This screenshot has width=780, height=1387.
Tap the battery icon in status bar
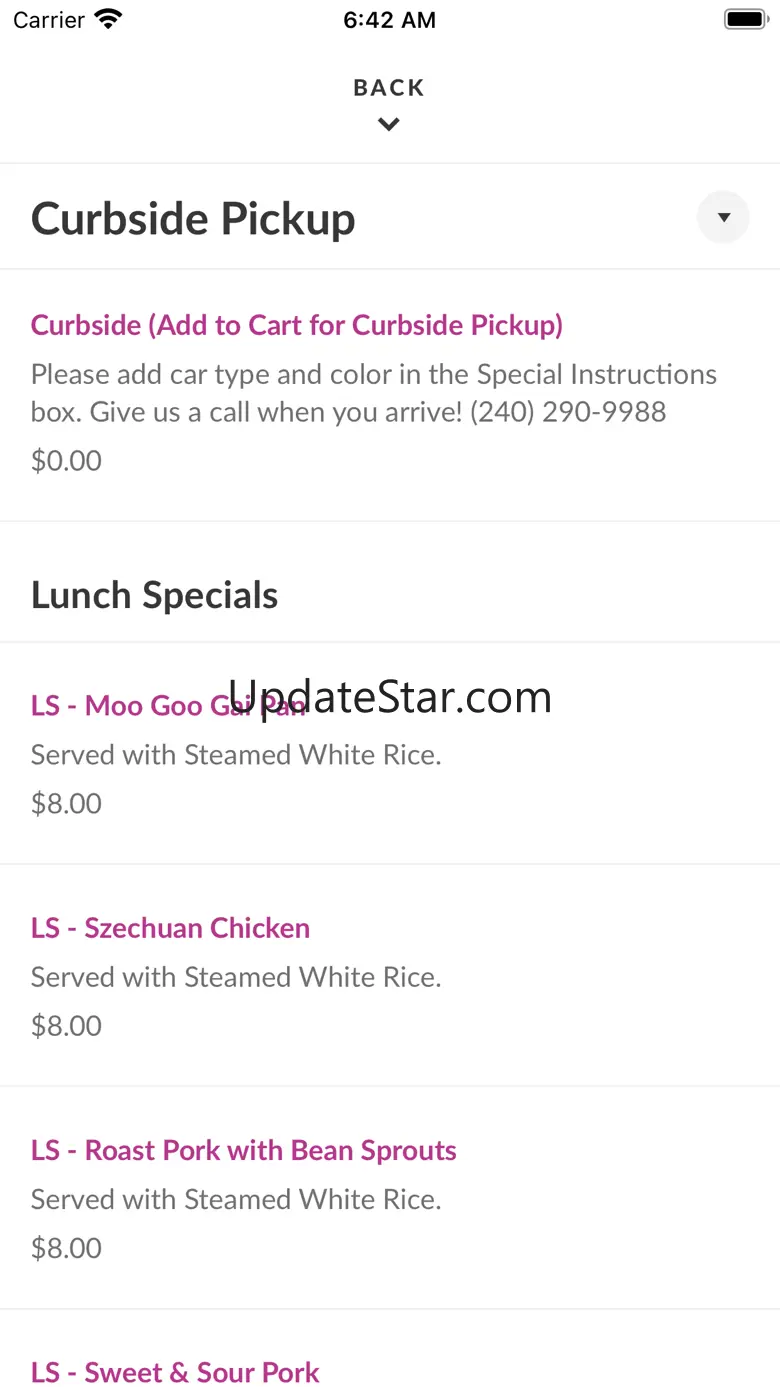744,19
